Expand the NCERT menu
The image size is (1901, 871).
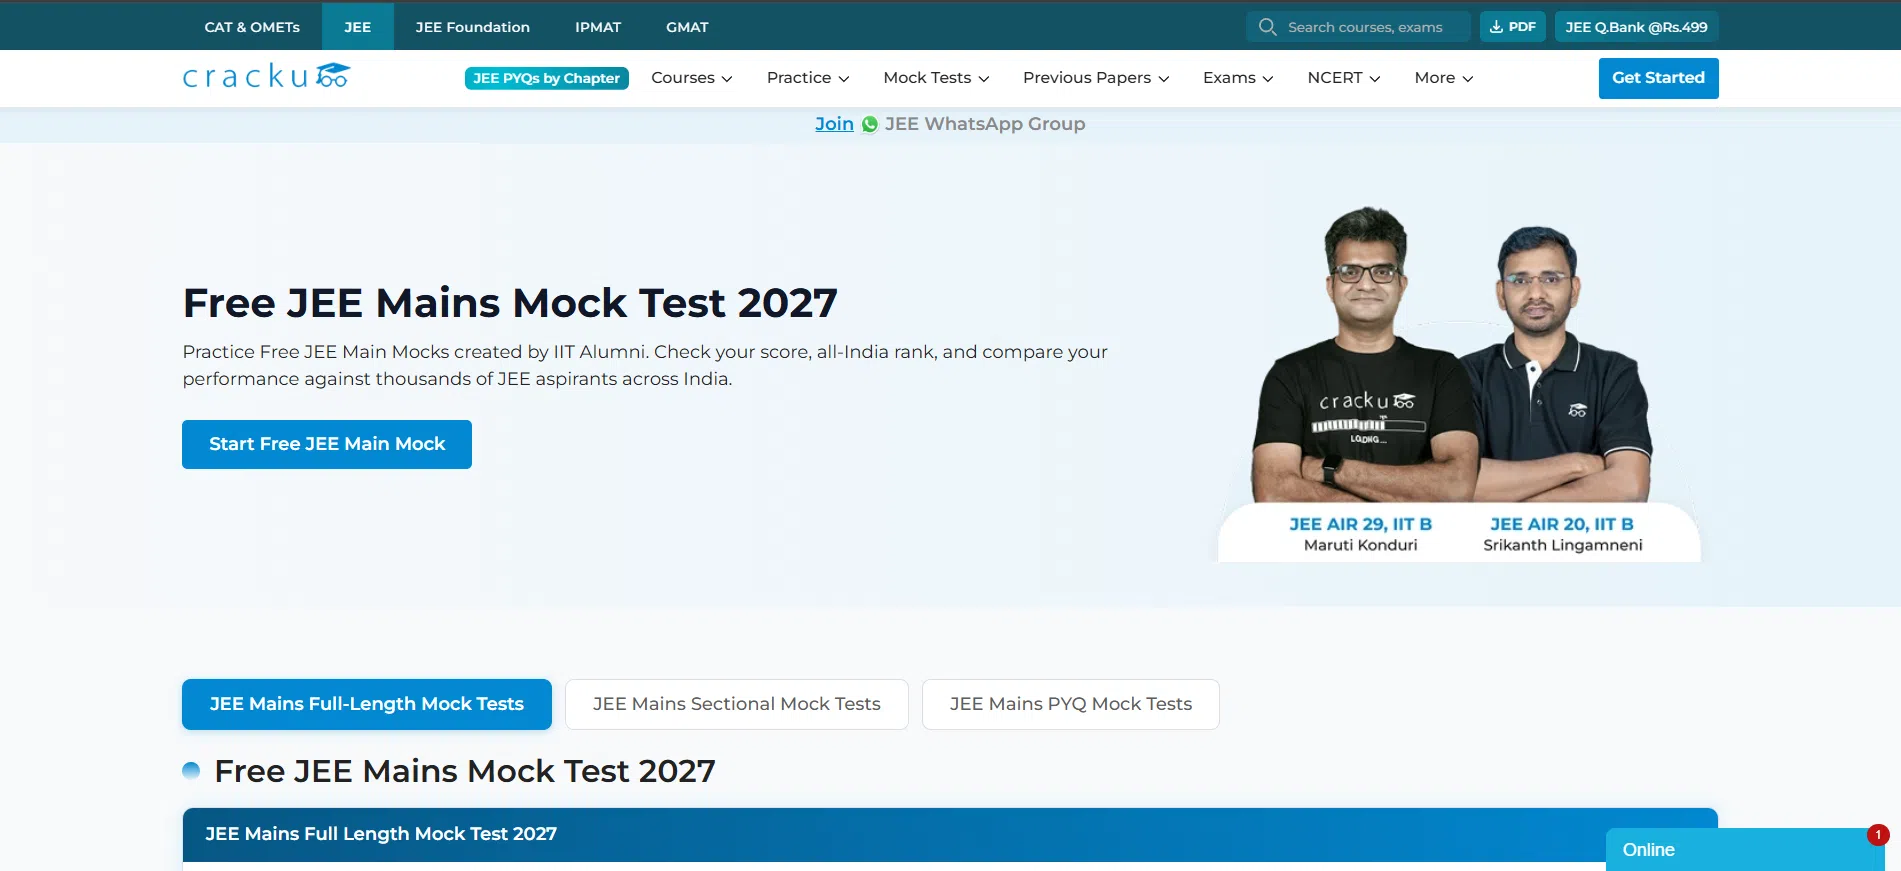tap(1344, 78)
